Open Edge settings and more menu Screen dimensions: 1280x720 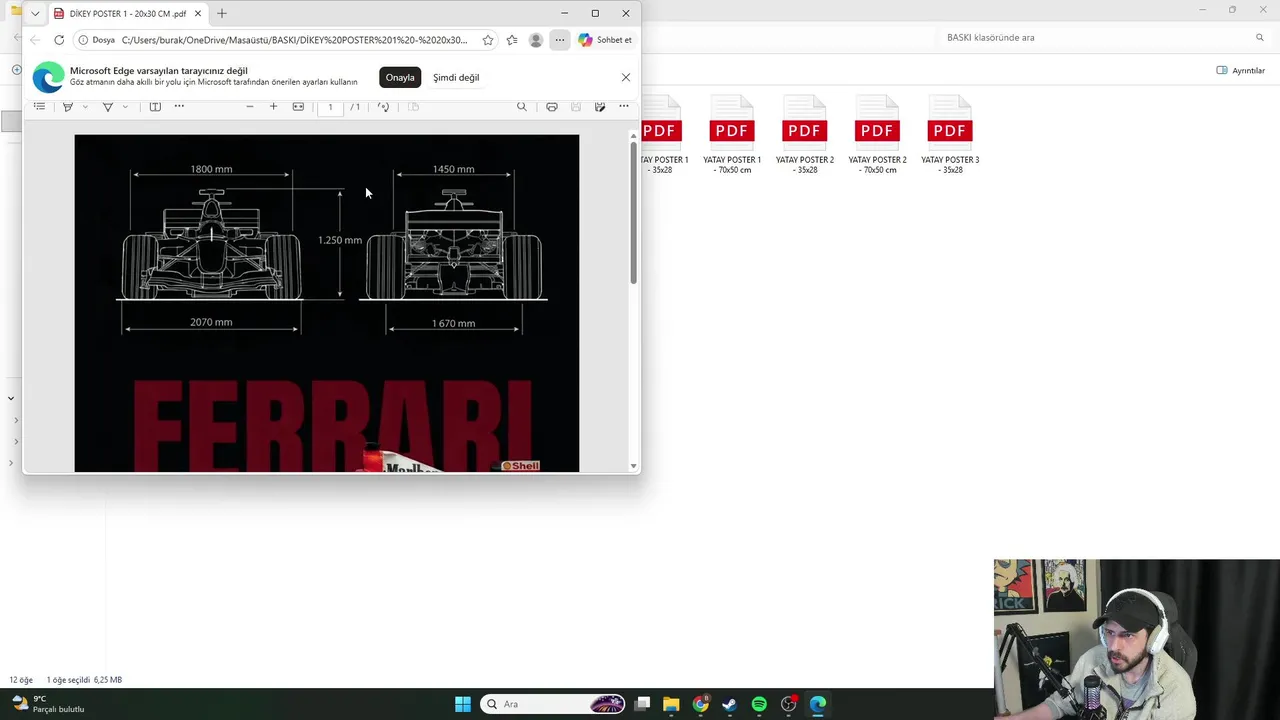click(x=560, y=40)
